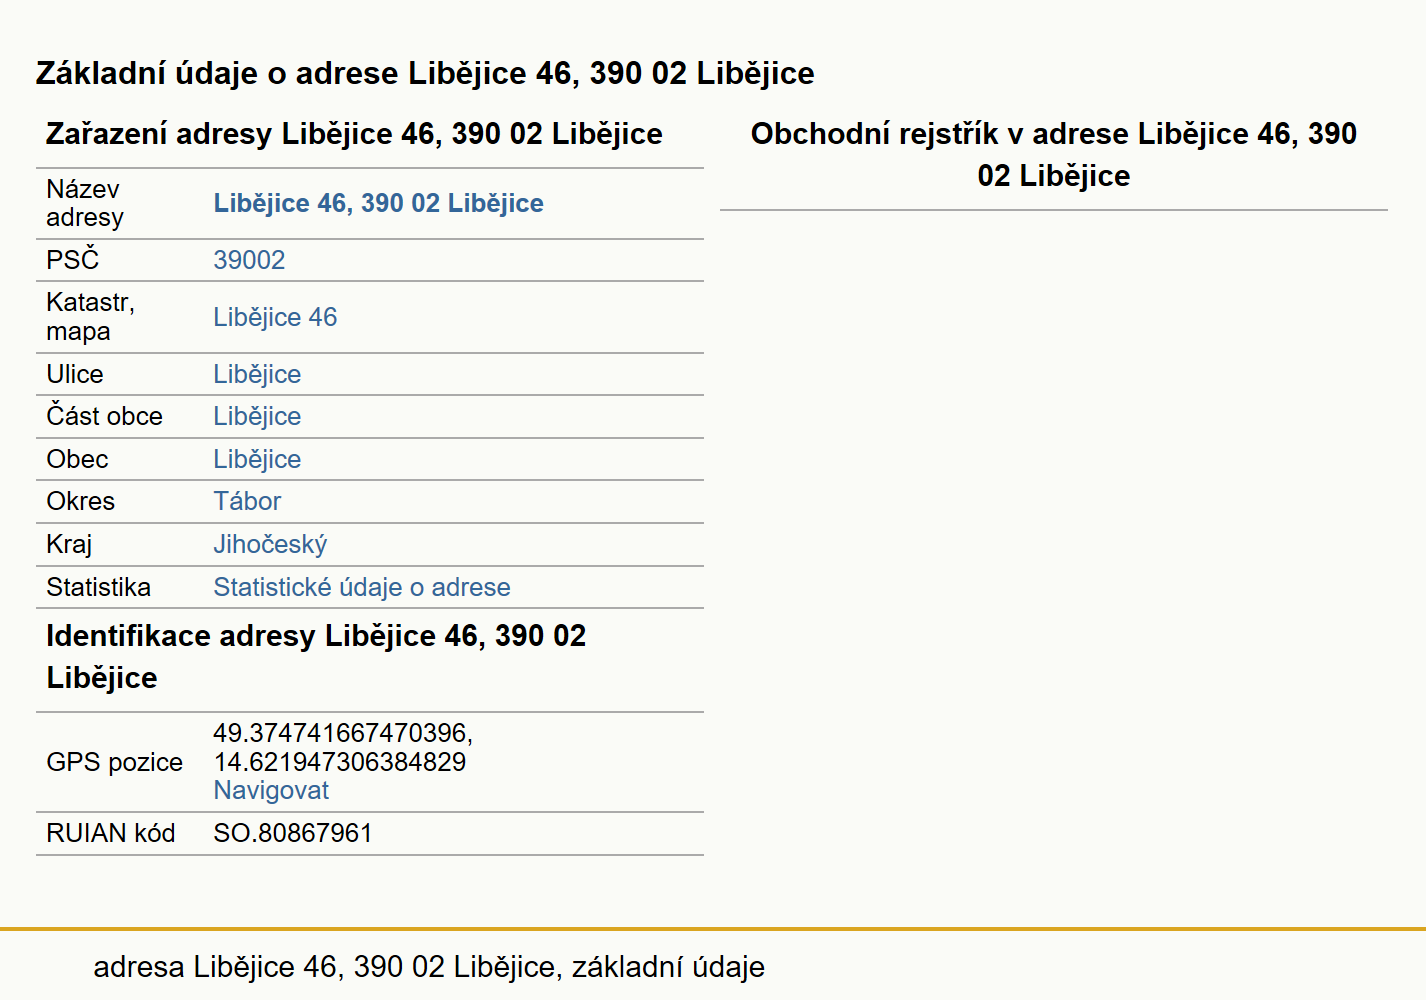Click the Katastr, mapa label
Image resolution: width=1426 pixels, height=1000 pixels.
[91, 317]
